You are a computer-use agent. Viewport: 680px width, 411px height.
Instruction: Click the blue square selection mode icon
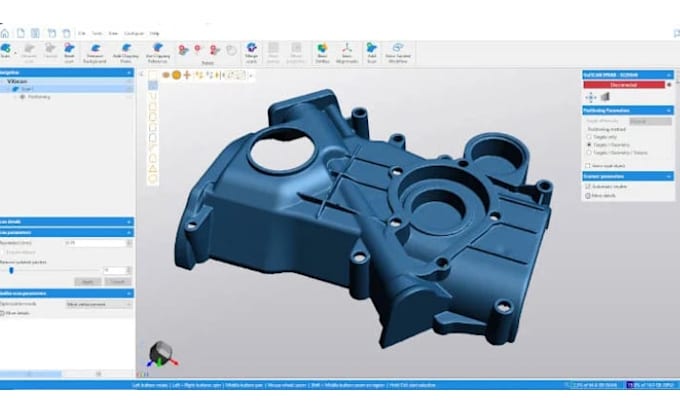click(153, 85)
